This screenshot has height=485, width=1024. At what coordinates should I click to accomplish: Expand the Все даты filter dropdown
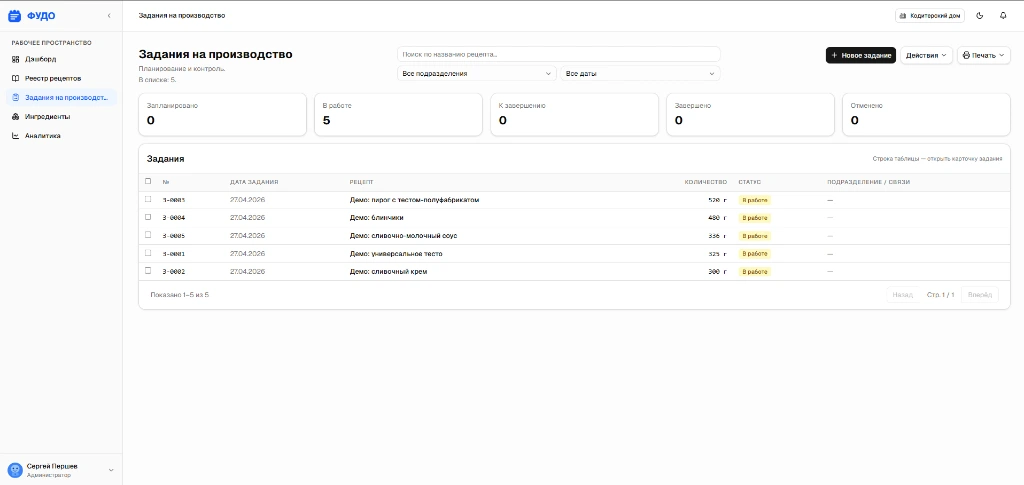point(640,73)
